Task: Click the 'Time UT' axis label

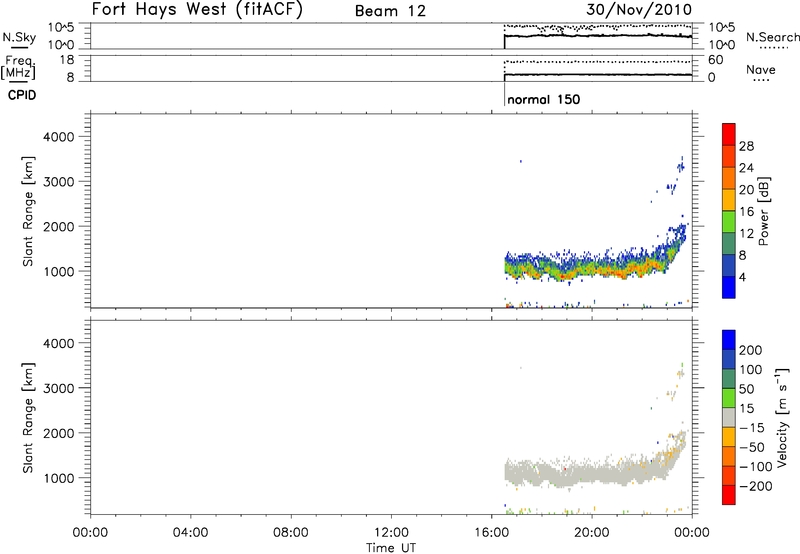Action: 391,548
